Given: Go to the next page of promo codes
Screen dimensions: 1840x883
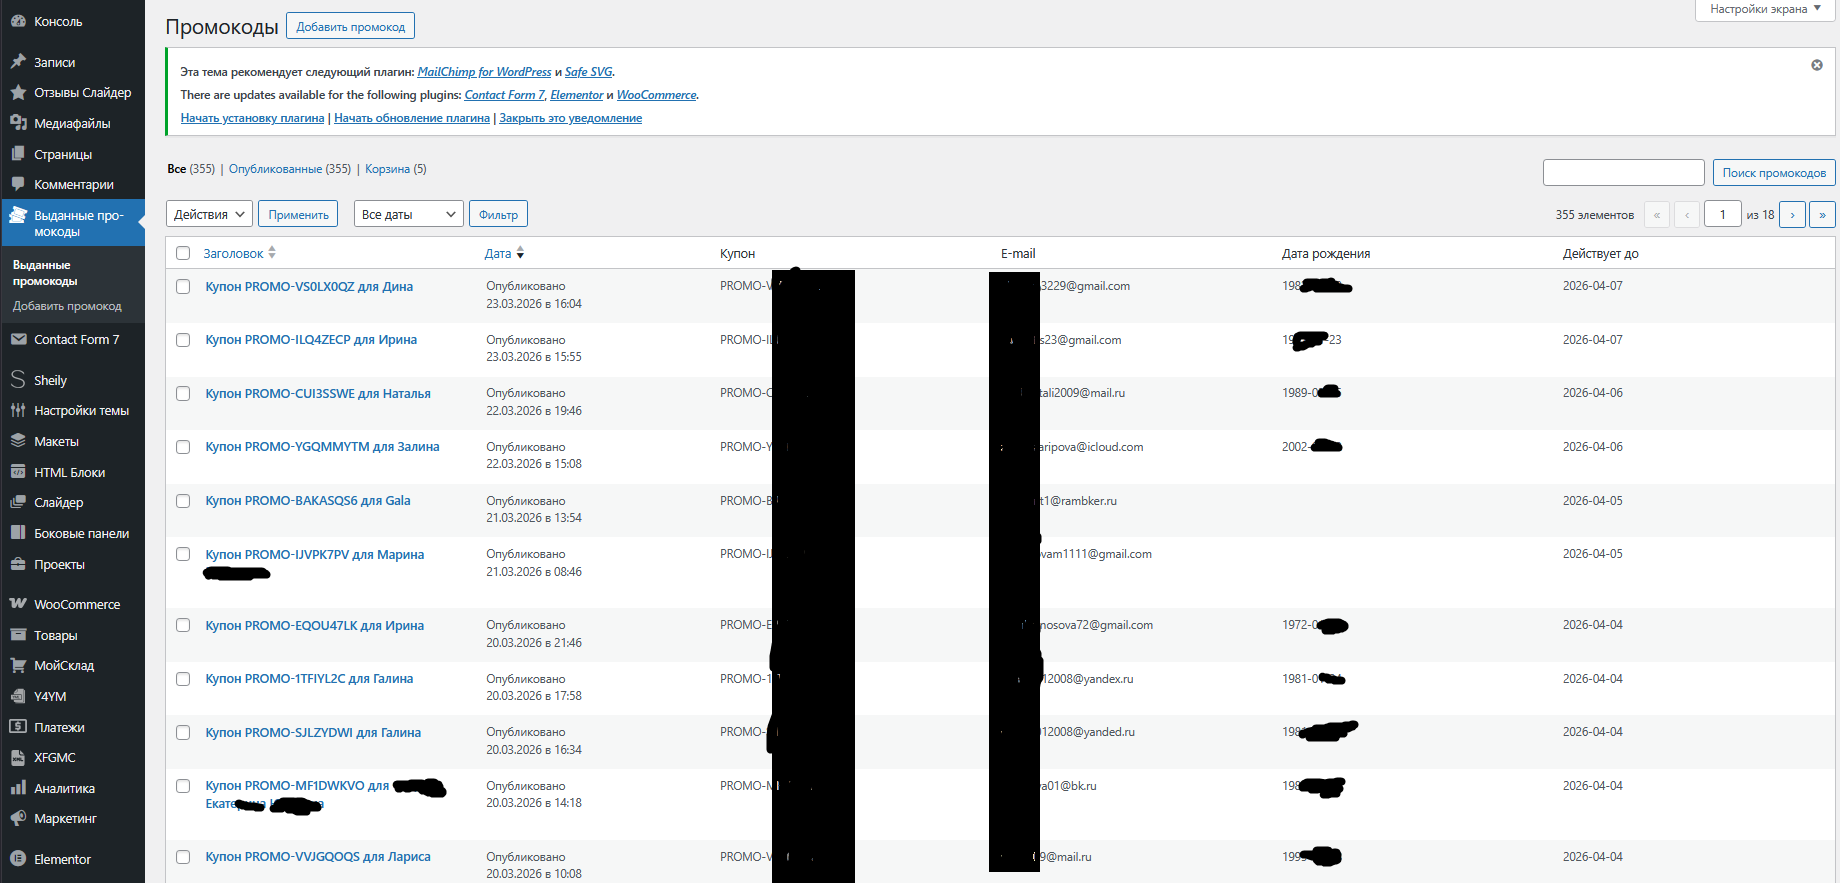Looking at the screenshot, I should coord(1792,214).
